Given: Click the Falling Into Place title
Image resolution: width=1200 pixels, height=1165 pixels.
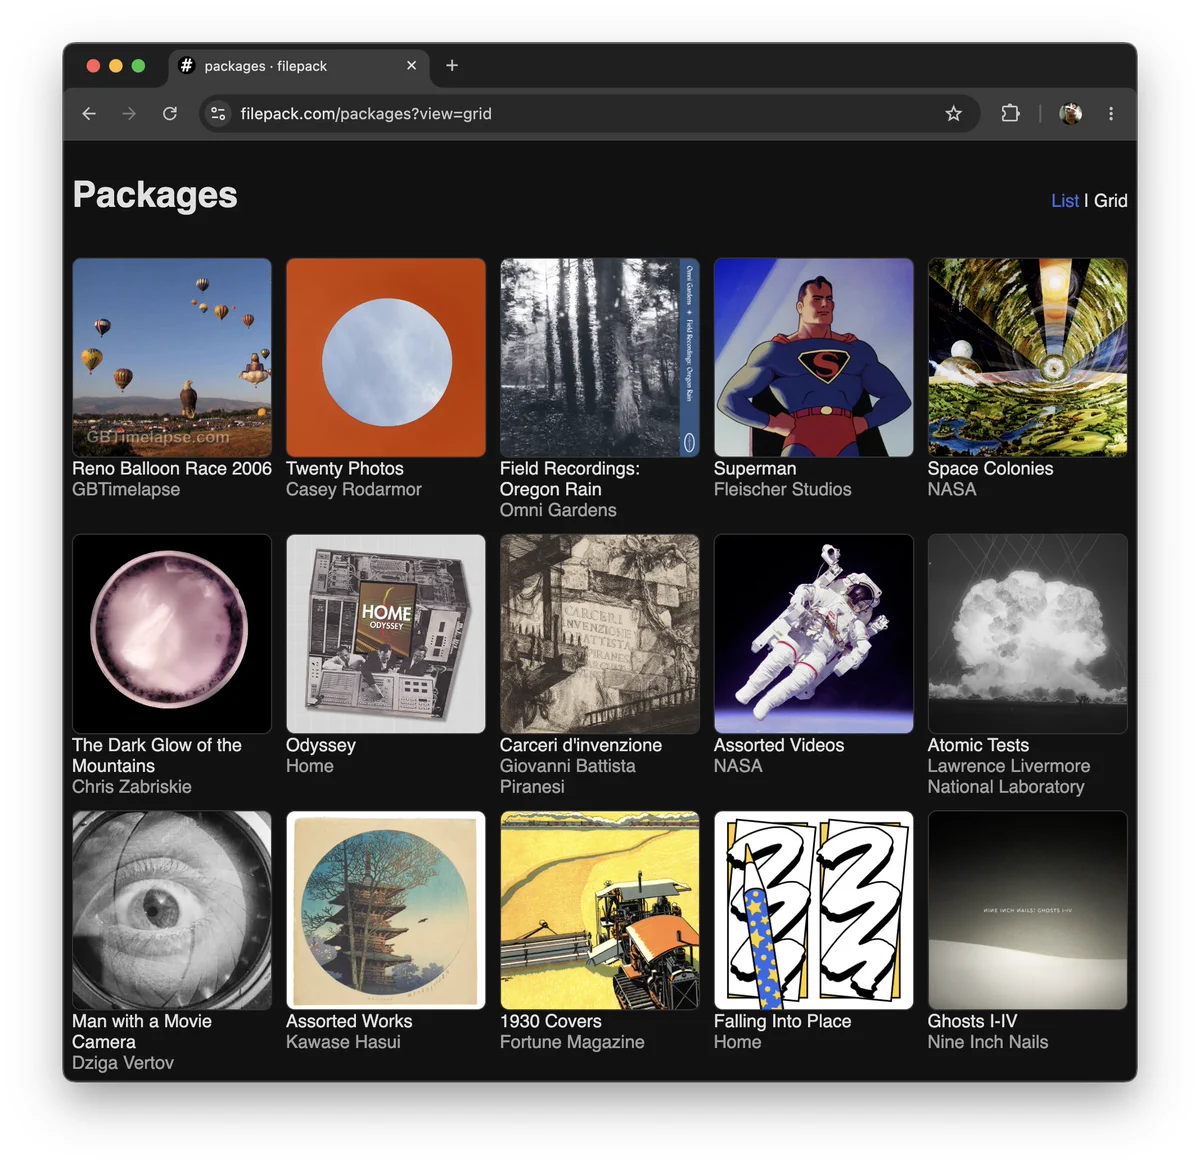Looking at the screenshot, I should (783, 1021).
